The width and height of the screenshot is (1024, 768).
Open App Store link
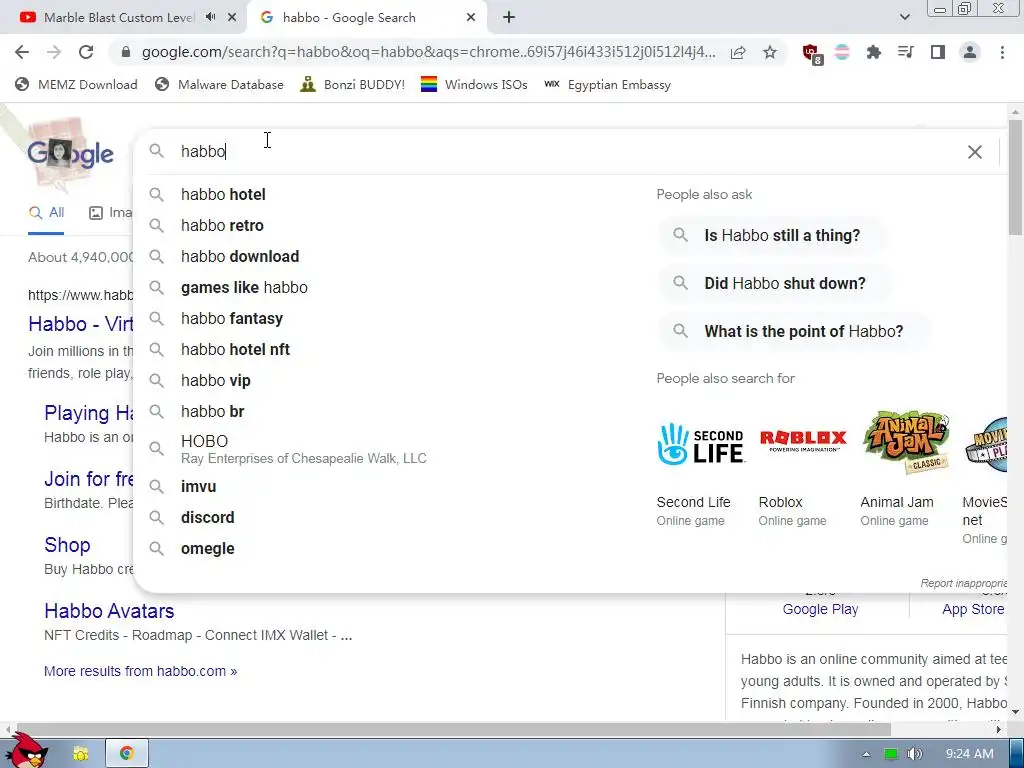coord(973,609)
